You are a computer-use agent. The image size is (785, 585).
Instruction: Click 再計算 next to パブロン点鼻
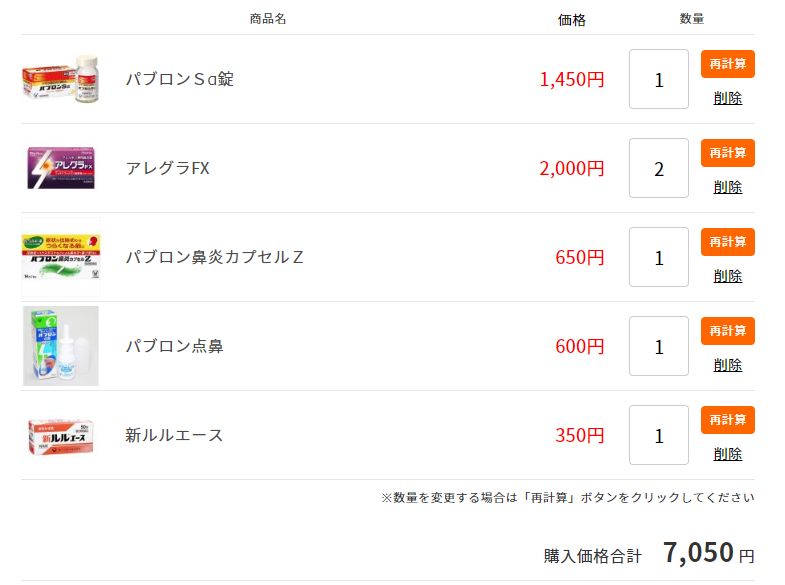727,331
